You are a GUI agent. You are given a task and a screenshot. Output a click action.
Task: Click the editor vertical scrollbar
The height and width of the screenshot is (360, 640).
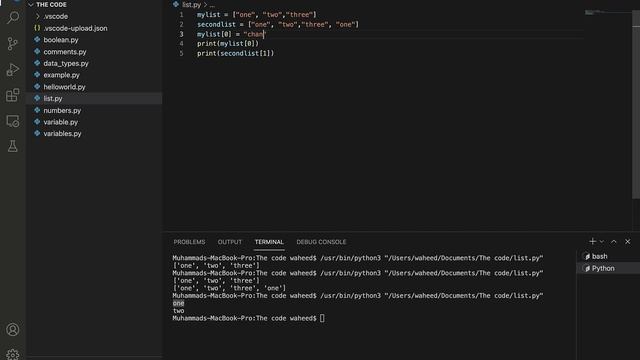[x=636, y=105]
